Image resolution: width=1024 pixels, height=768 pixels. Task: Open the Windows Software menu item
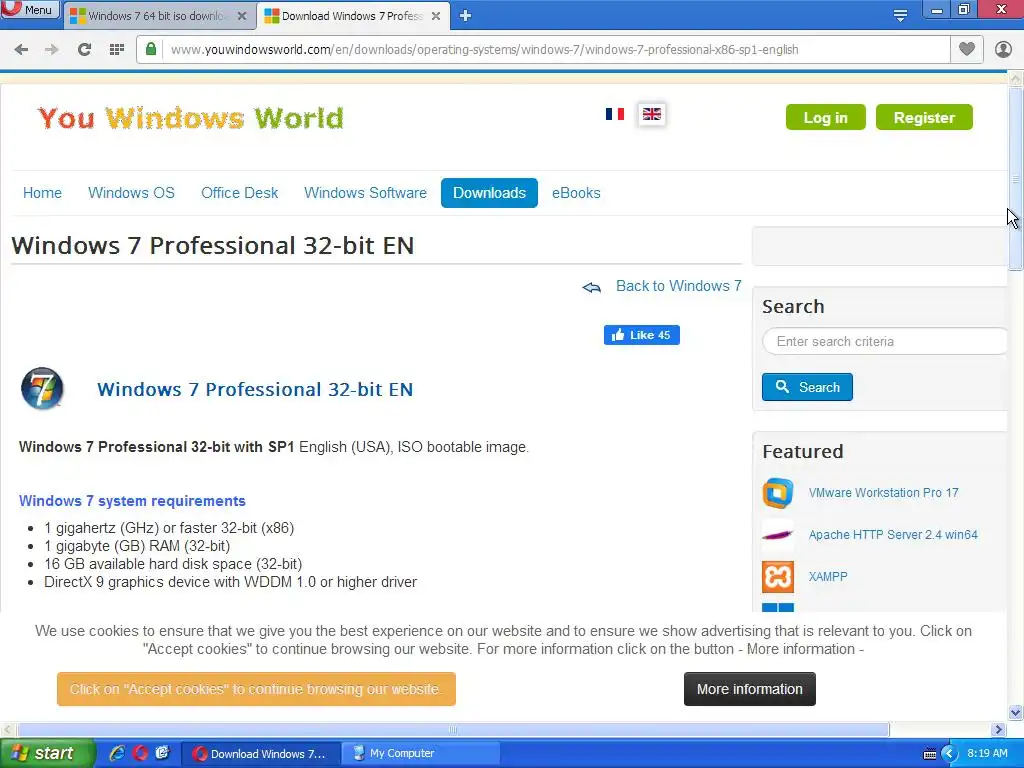tap(365, 193)
